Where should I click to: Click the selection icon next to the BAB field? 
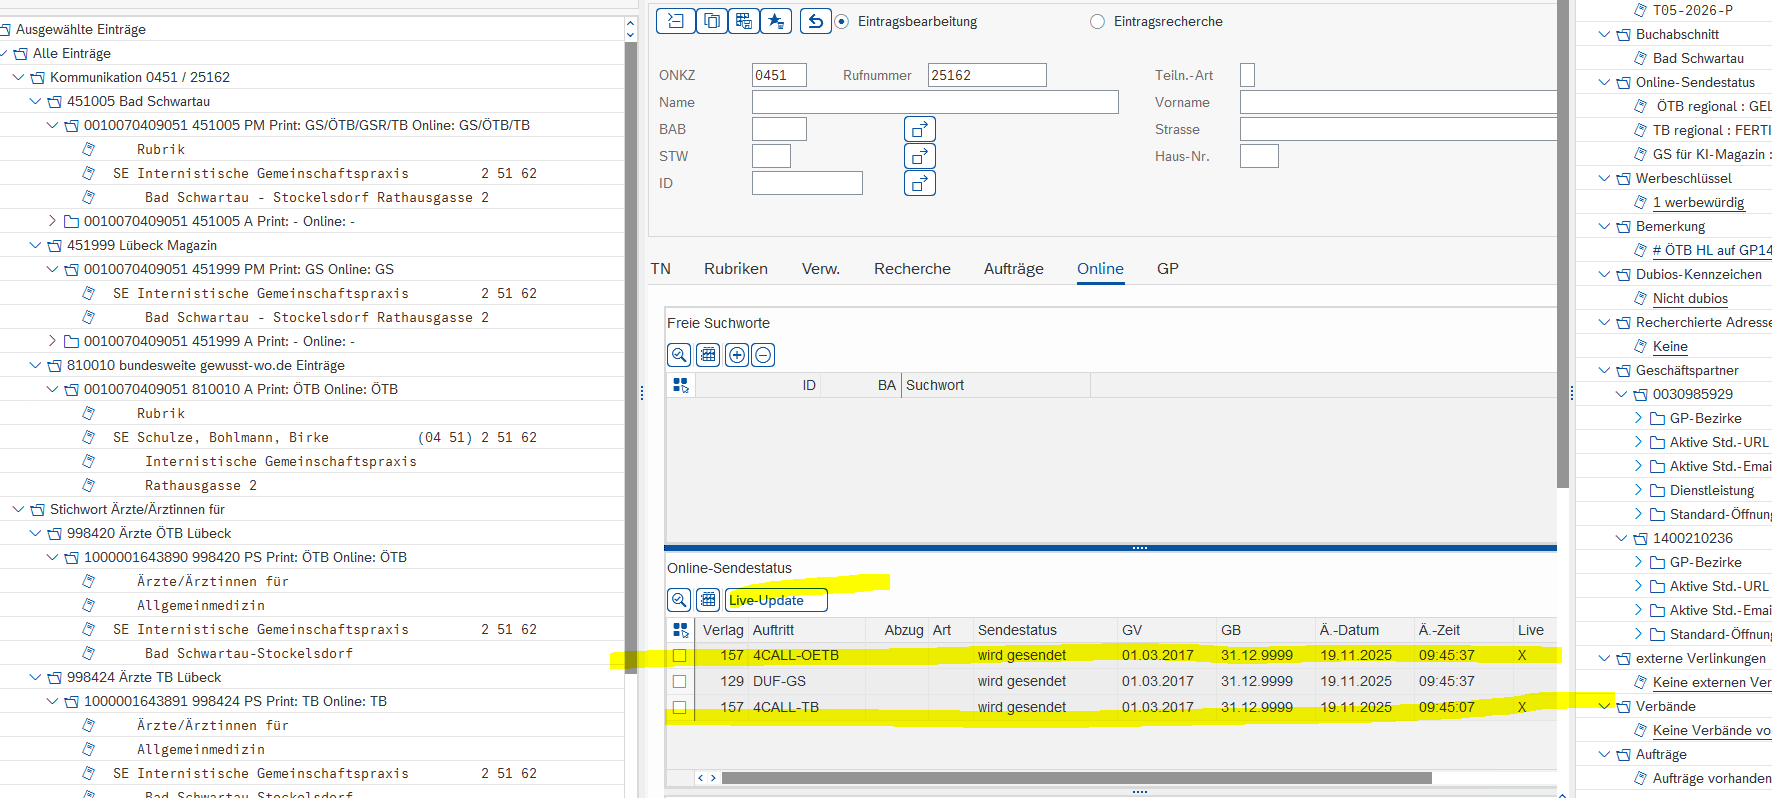point(920,129)
